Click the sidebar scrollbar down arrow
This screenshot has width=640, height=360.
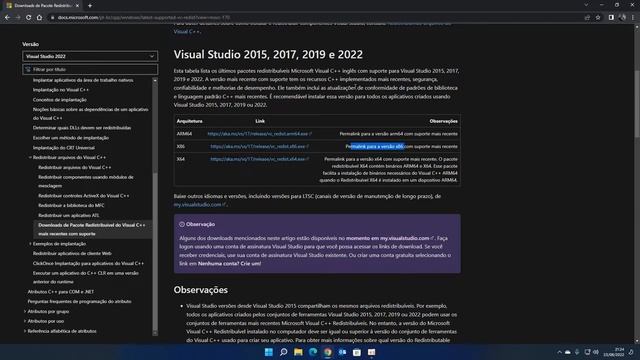(x=155, y=333)
